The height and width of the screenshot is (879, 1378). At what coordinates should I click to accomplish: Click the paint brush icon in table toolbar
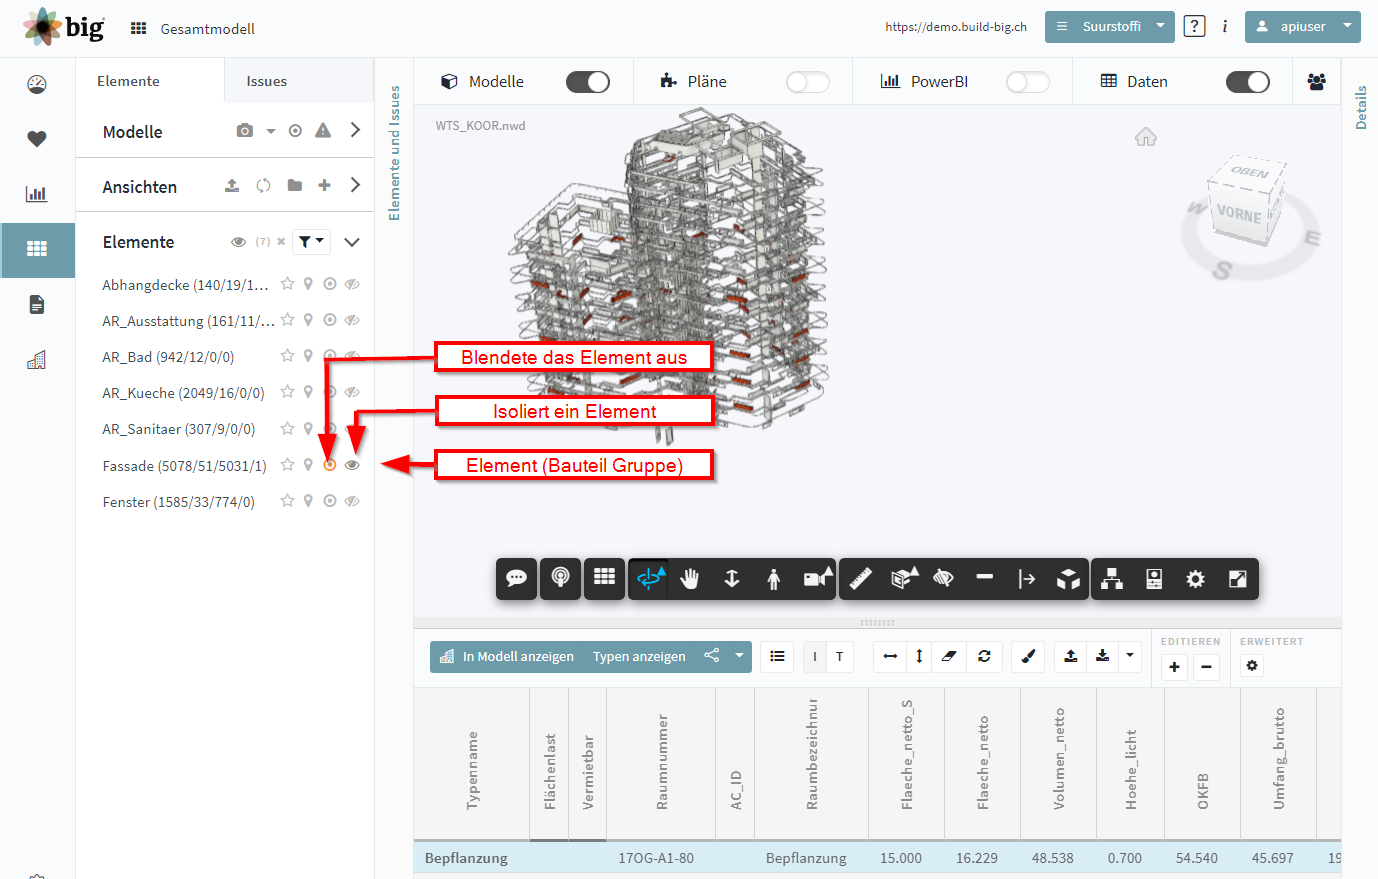[x=1028, y=656]
